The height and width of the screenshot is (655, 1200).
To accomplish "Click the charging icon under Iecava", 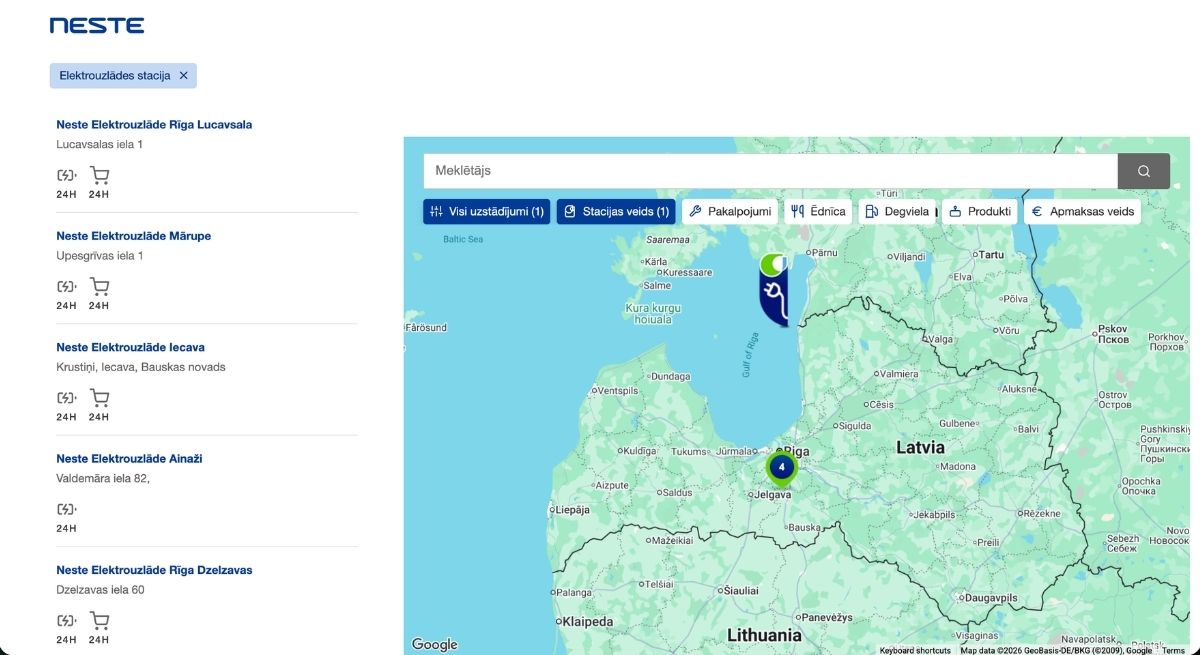I will point(66,398).
